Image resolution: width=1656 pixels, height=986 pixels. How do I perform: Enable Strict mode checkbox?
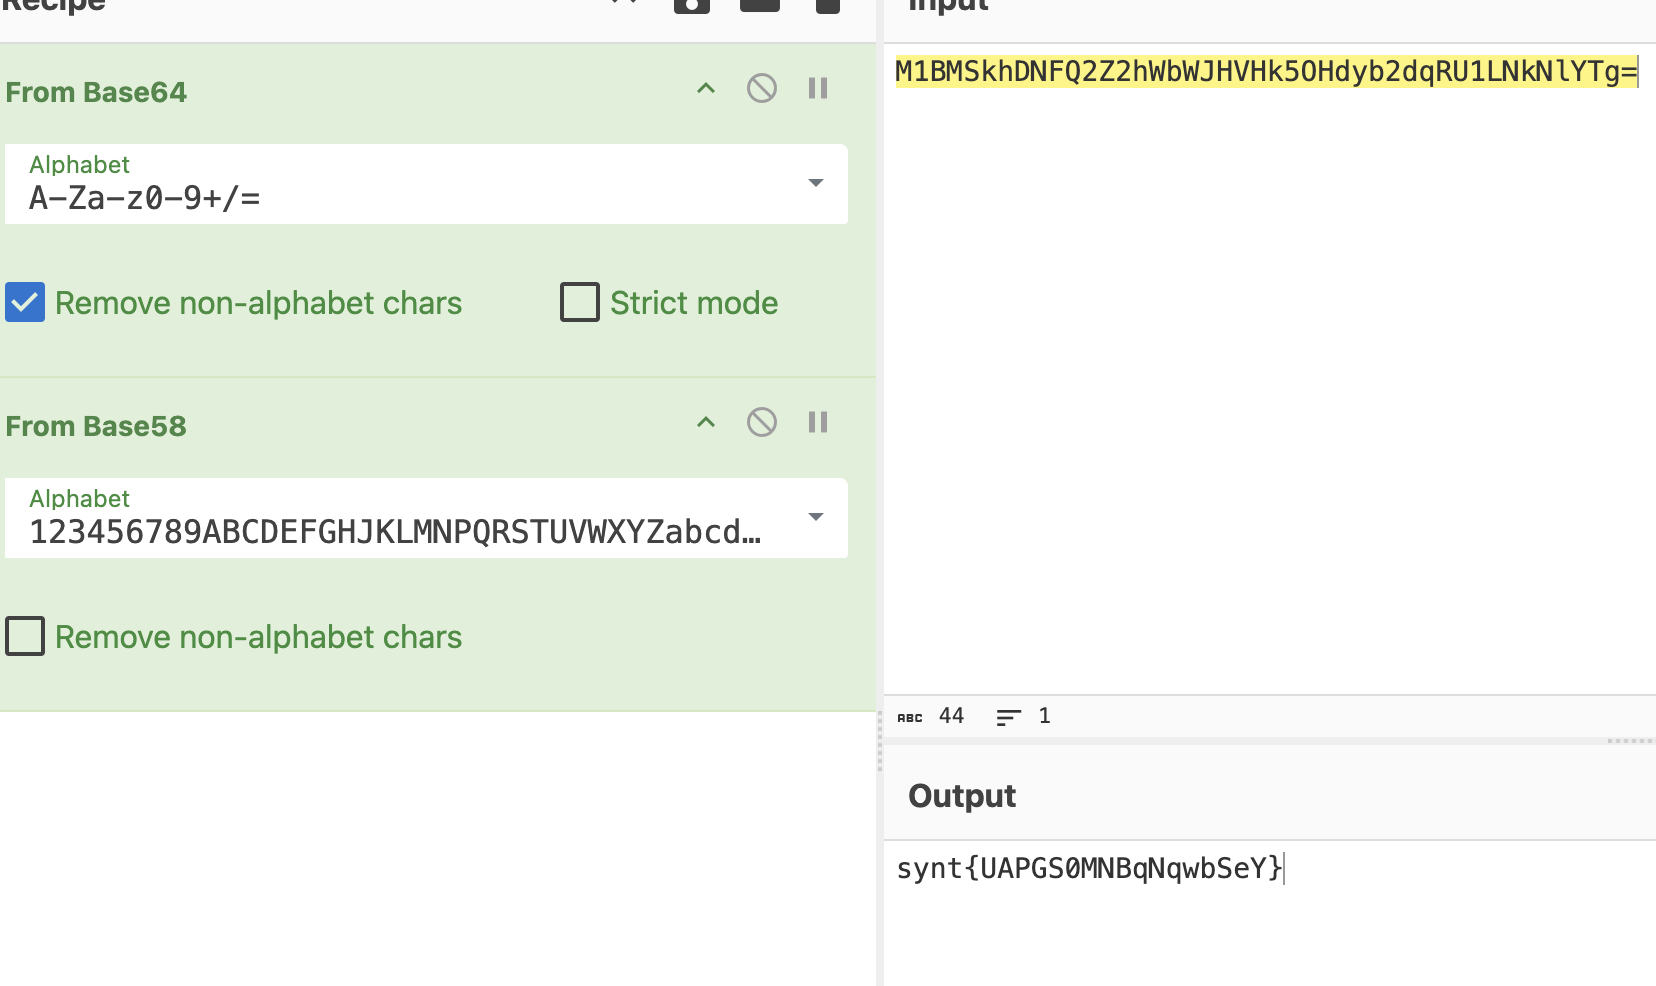tap(580, 302)
